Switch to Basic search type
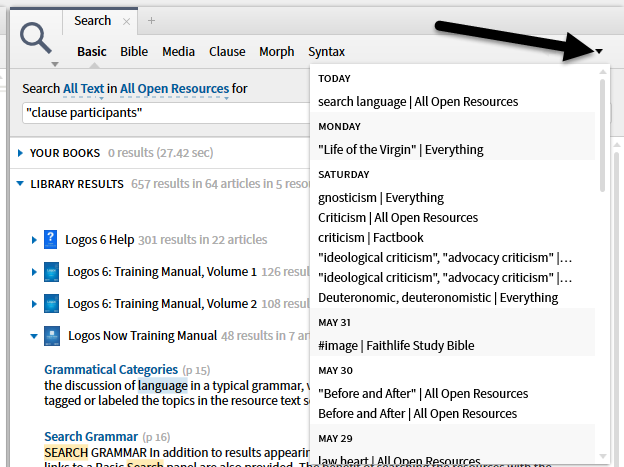The height and width of the screenshot is (467, 624). (x=92, y=52)
